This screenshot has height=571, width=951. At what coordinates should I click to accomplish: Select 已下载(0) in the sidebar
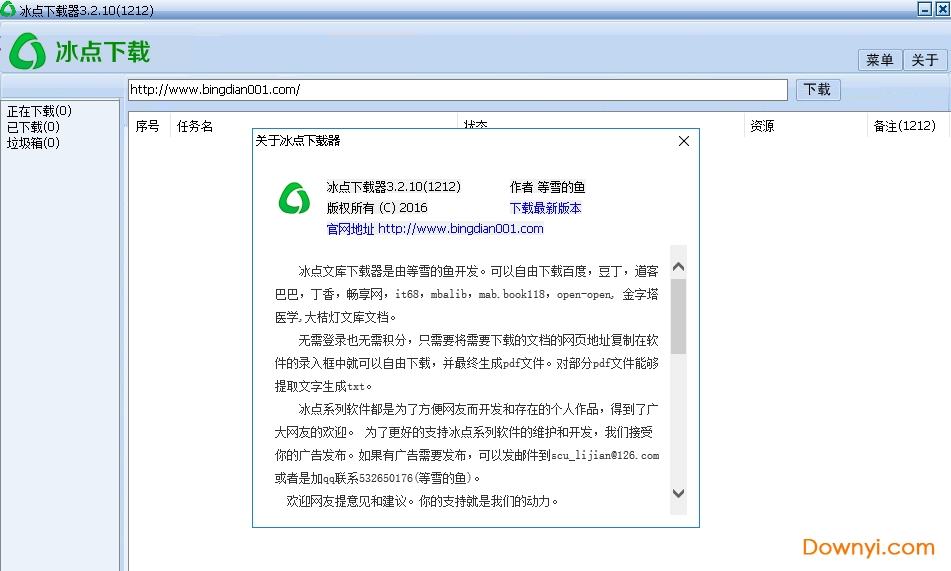33,127
